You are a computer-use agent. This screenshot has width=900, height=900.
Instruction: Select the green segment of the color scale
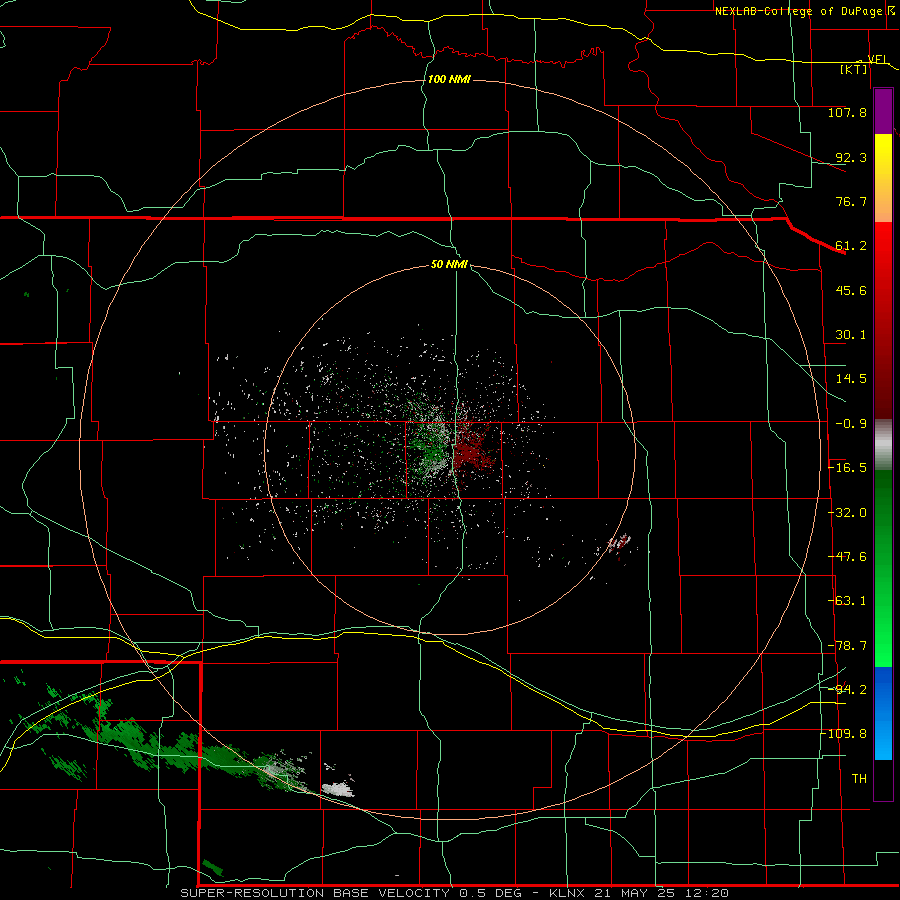click(x=883, y=568)
